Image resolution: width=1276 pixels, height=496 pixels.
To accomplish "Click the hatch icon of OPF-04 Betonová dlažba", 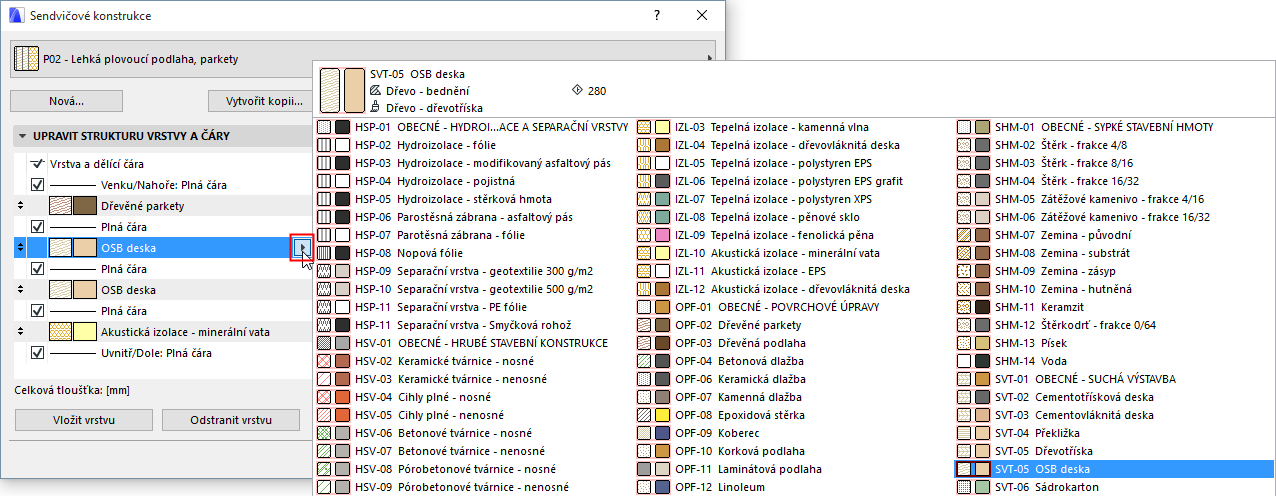I will pos(644,361).
